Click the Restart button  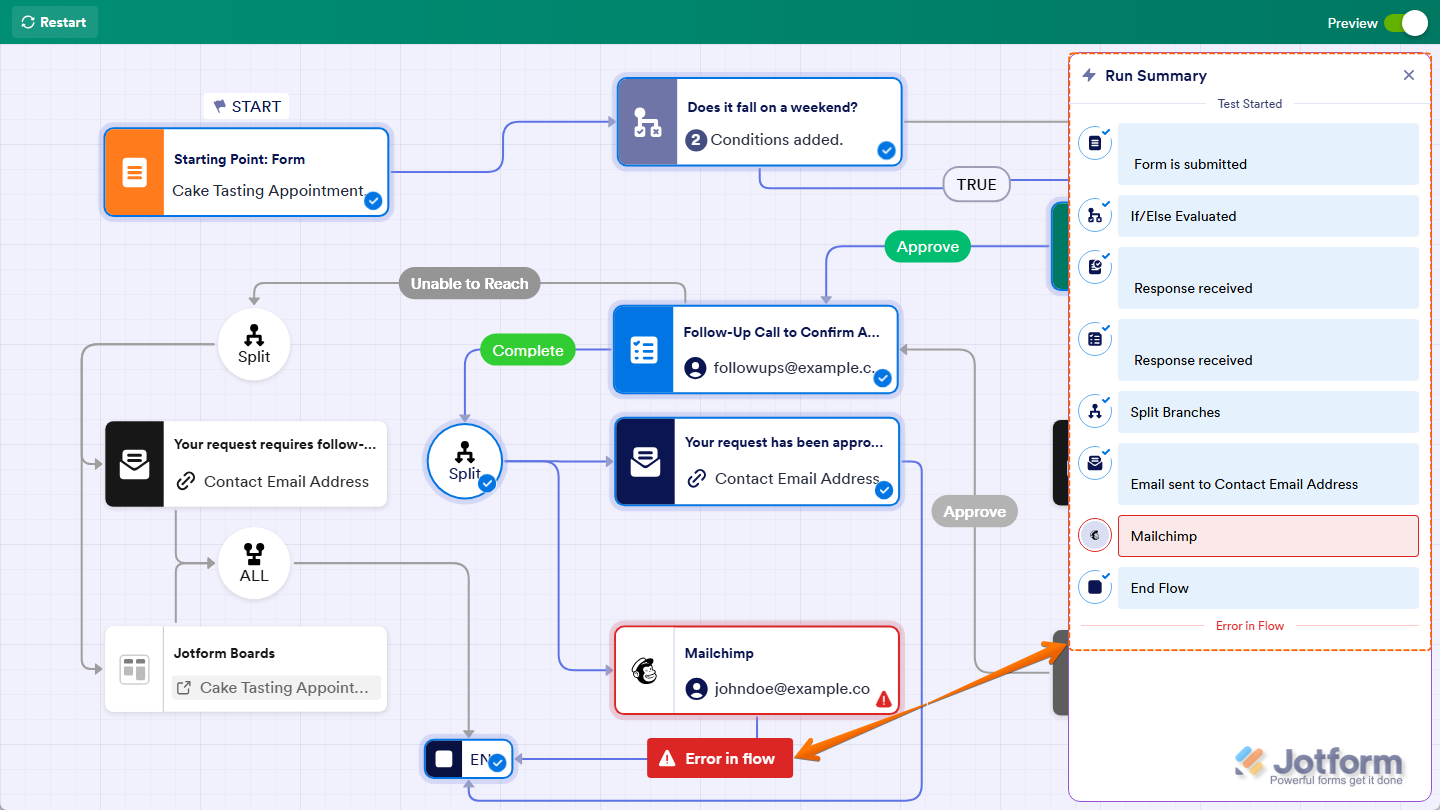point(54,22)
